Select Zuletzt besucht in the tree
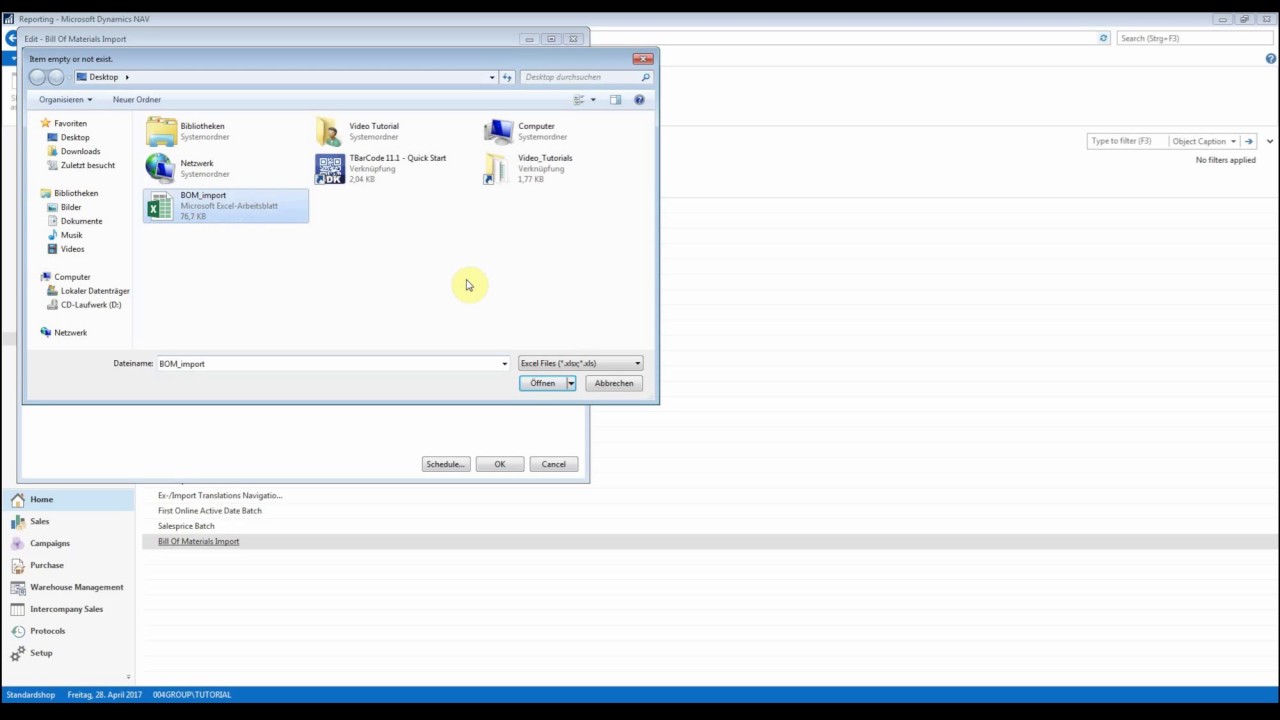Image resolution: width=1280 pixels, height=720 pixels. (x=87, y=165)
